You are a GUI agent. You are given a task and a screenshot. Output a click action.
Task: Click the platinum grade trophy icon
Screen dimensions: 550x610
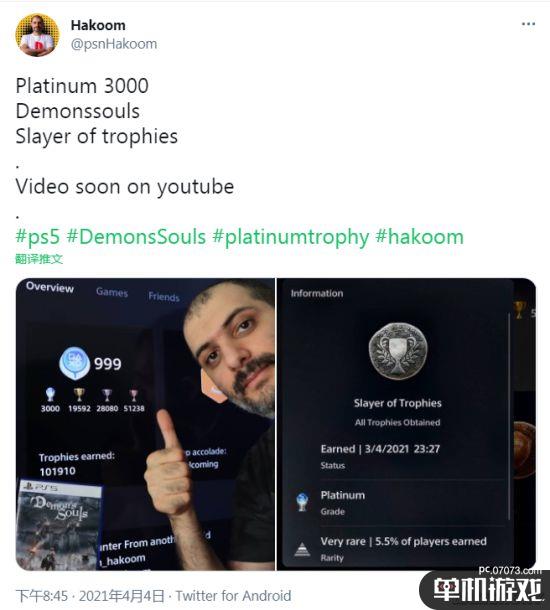point(302,502)
